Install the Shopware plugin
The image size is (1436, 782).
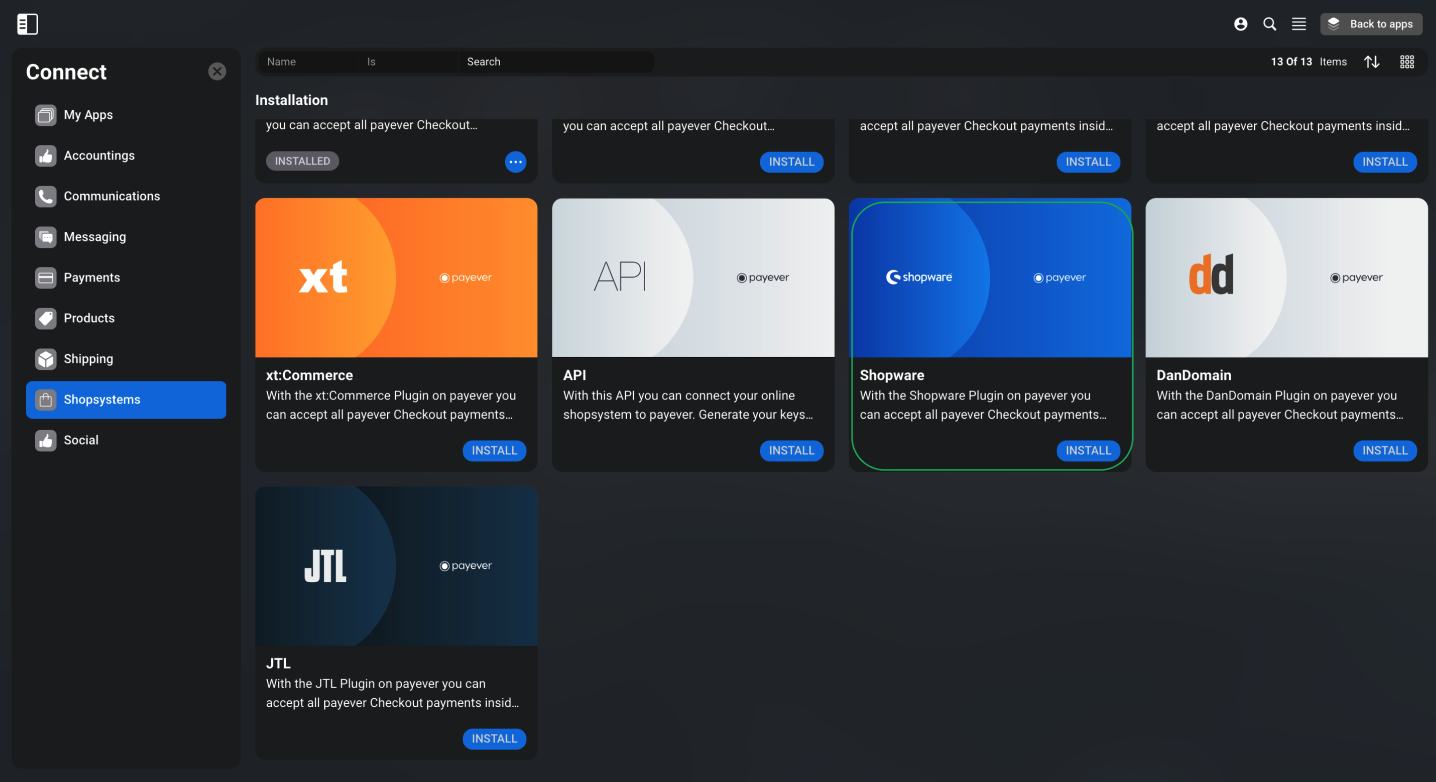click(1088, 451)
